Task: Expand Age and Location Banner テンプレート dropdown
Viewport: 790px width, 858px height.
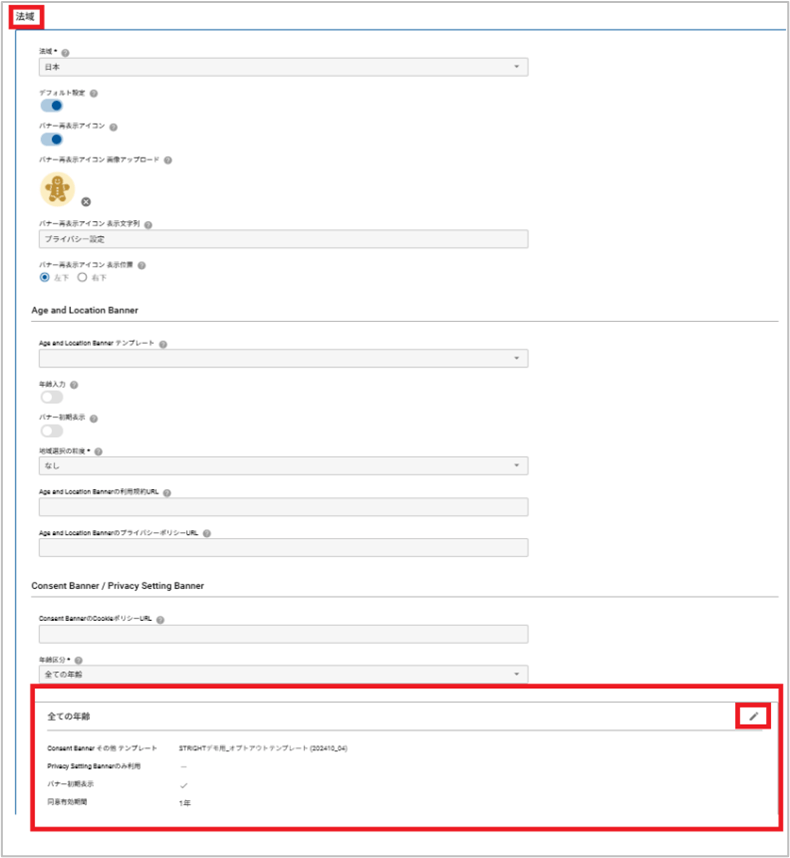Action: point(283,358)
